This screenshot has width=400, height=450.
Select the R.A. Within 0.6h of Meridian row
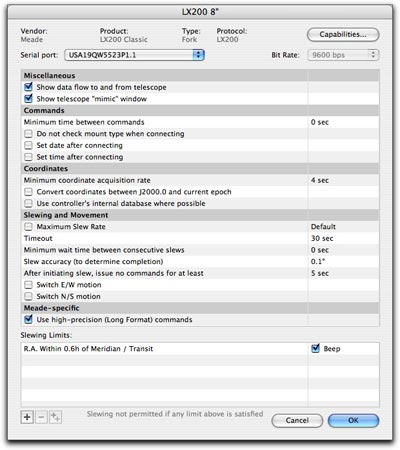click(200, 349)
